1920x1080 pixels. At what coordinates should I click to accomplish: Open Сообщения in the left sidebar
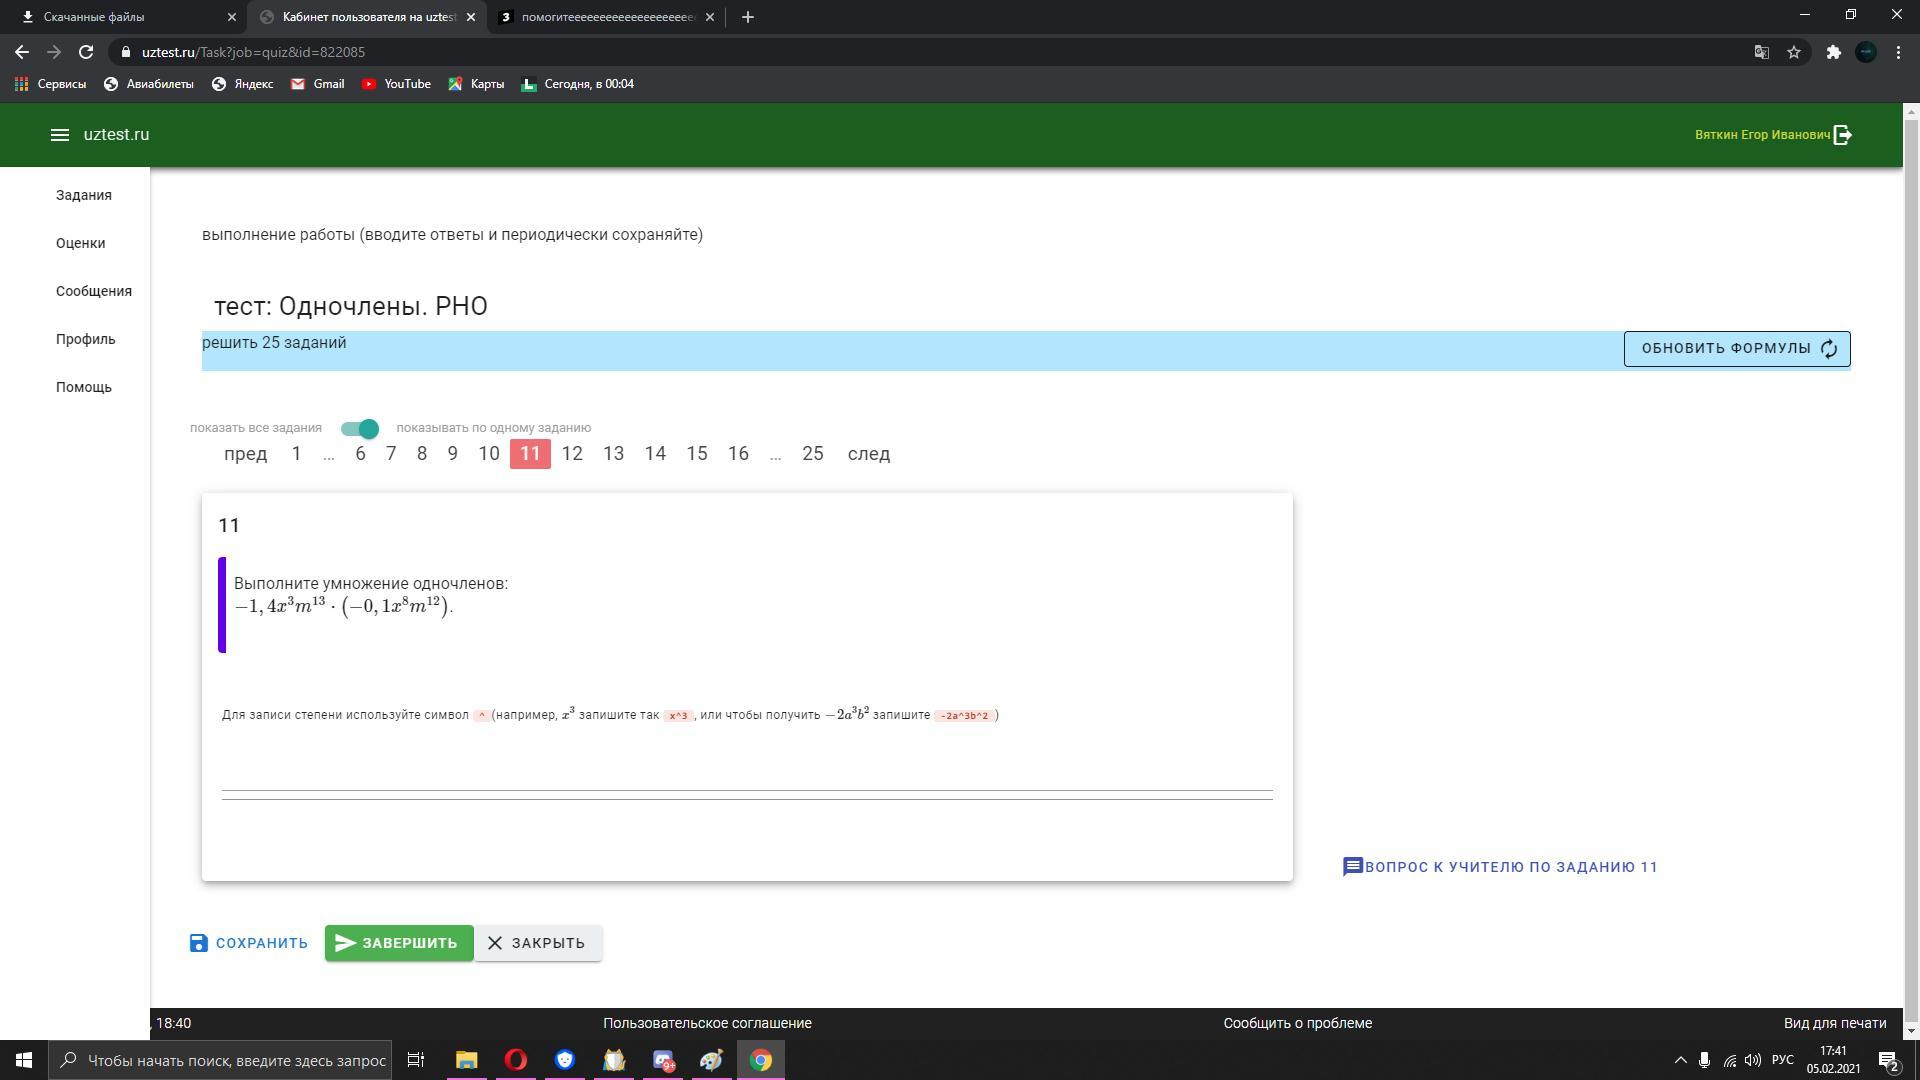[x=93, y=291]
